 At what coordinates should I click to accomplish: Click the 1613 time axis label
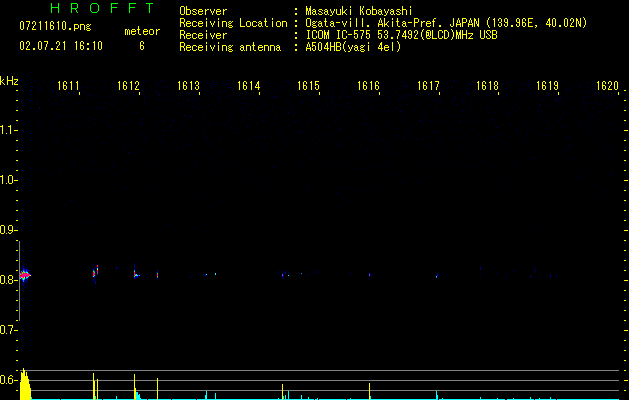pos(189,85)
